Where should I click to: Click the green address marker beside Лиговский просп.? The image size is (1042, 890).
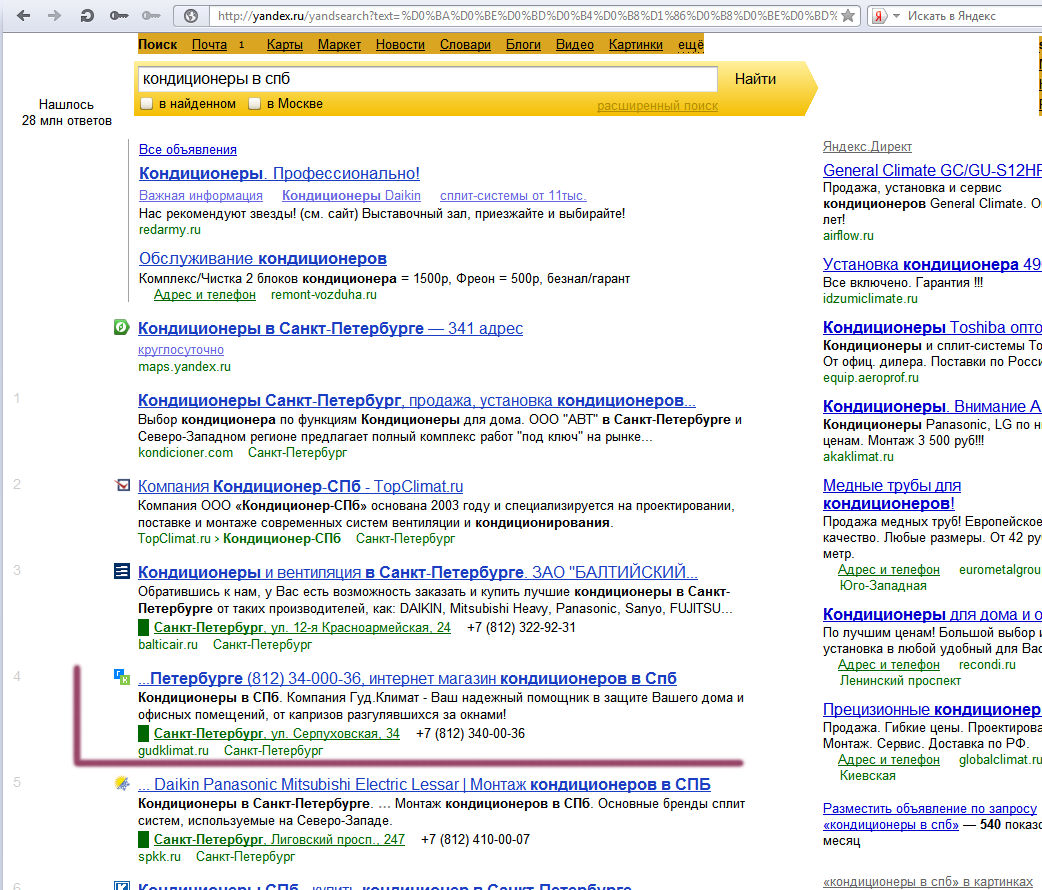click(x=144, y=839)
